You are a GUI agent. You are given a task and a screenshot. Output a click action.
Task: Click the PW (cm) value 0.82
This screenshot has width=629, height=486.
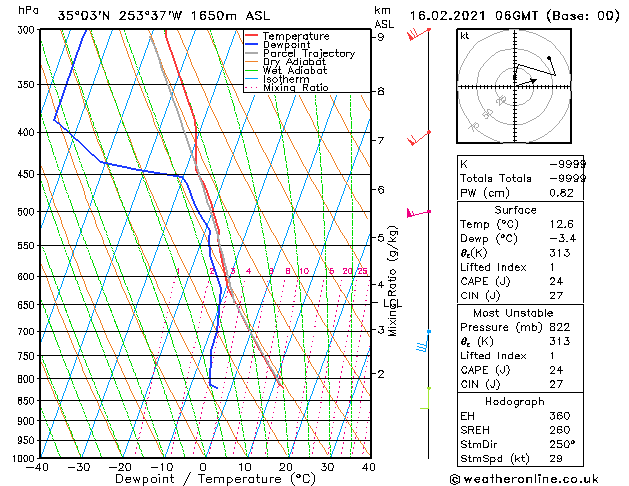[x=562, y=193]
